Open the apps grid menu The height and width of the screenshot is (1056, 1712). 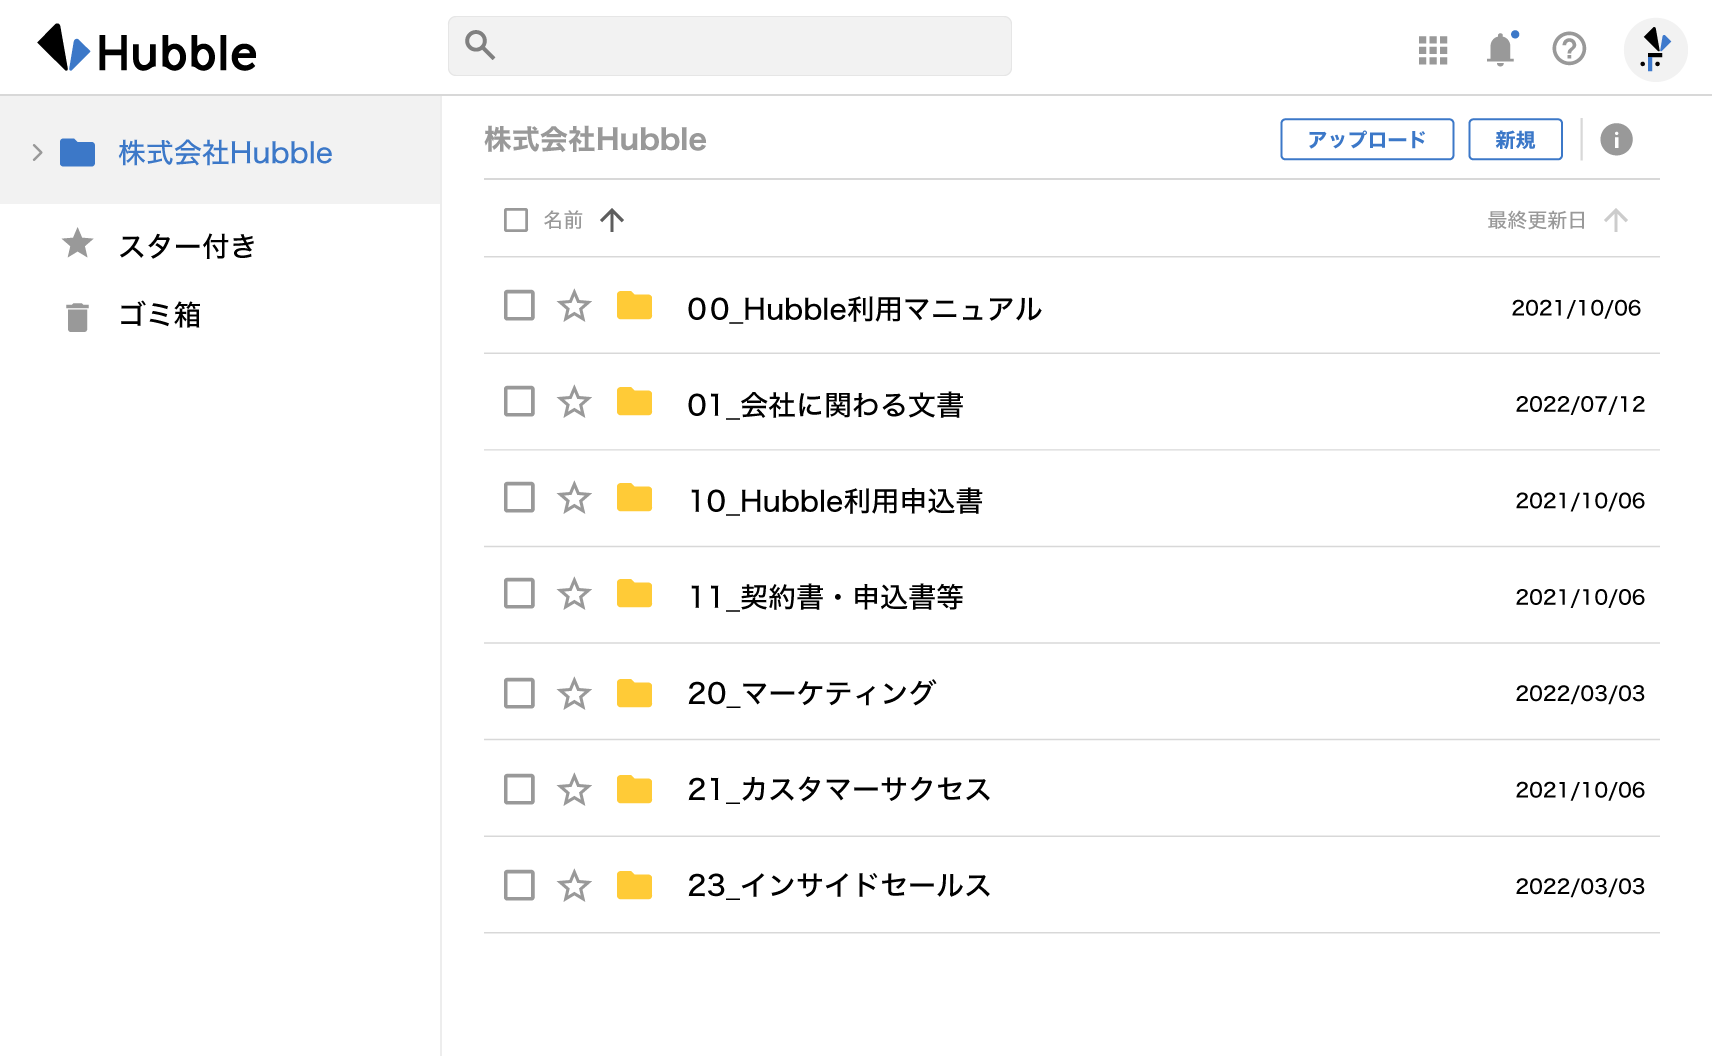pos(1433,50)
